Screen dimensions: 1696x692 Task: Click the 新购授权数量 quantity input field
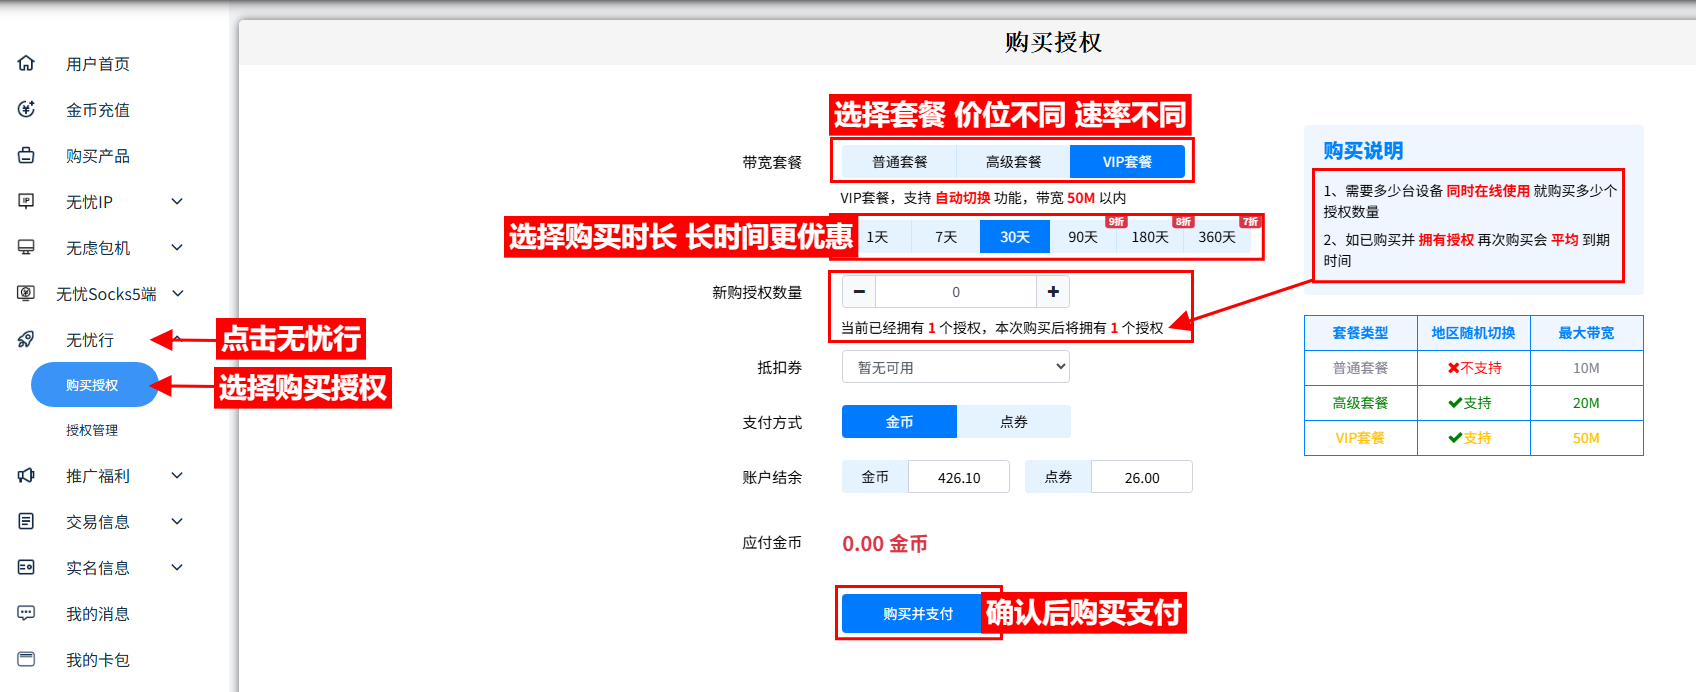click(x=955, y=292)
